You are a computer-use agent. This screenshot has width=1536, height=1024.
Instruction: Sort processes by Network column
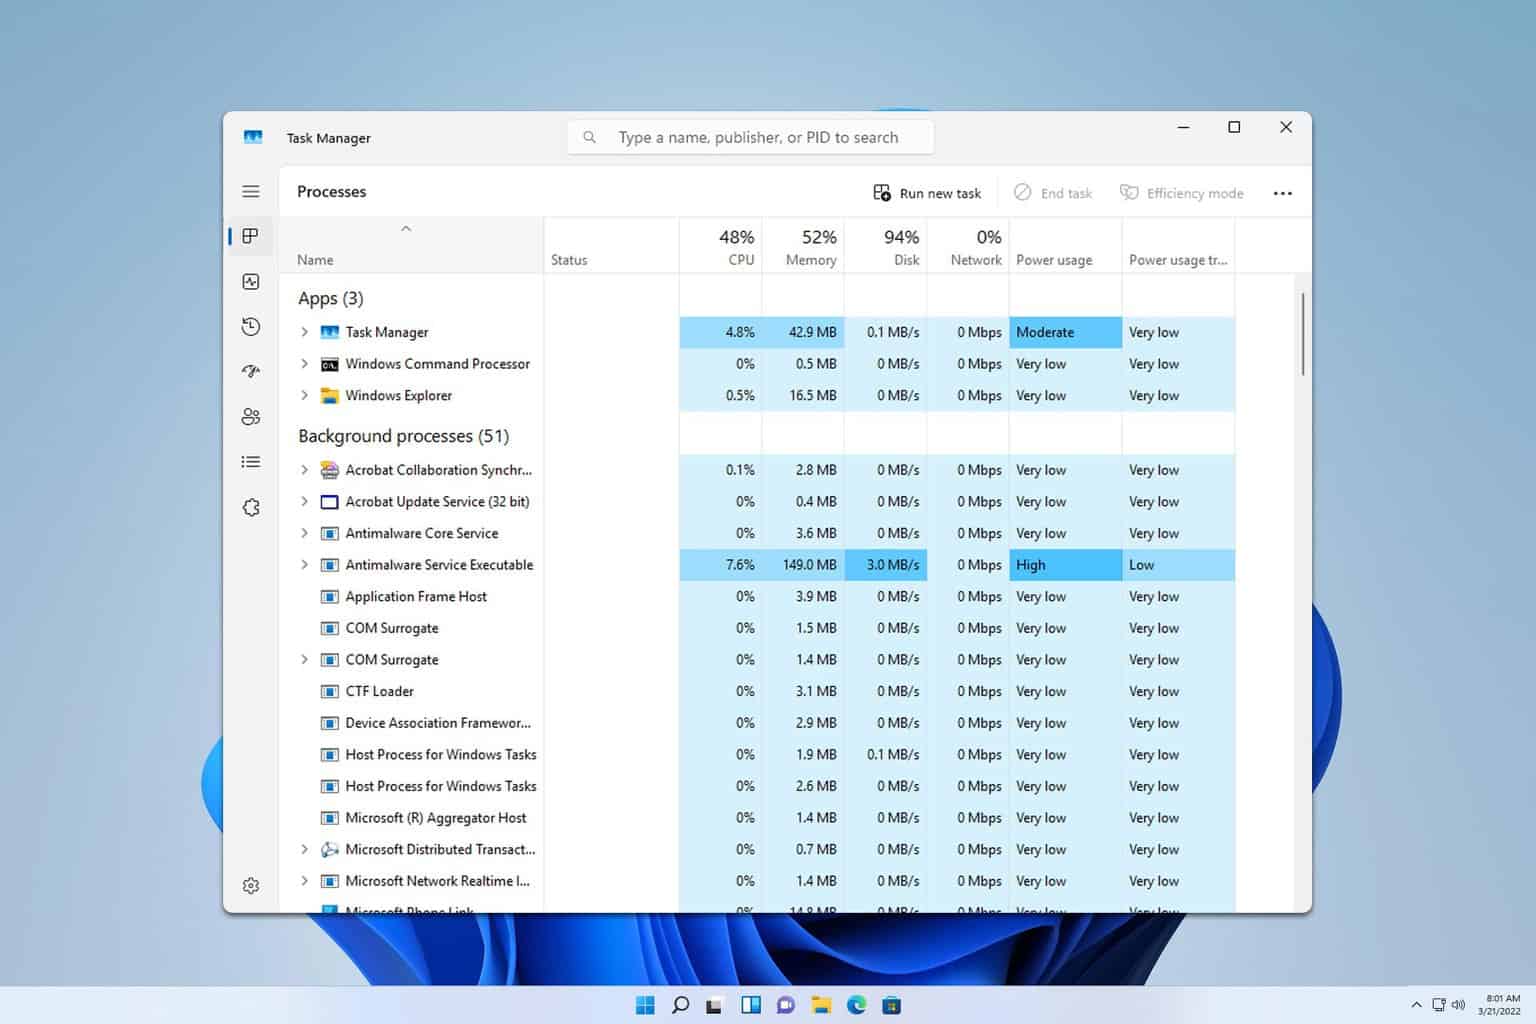tap(968, 246)
